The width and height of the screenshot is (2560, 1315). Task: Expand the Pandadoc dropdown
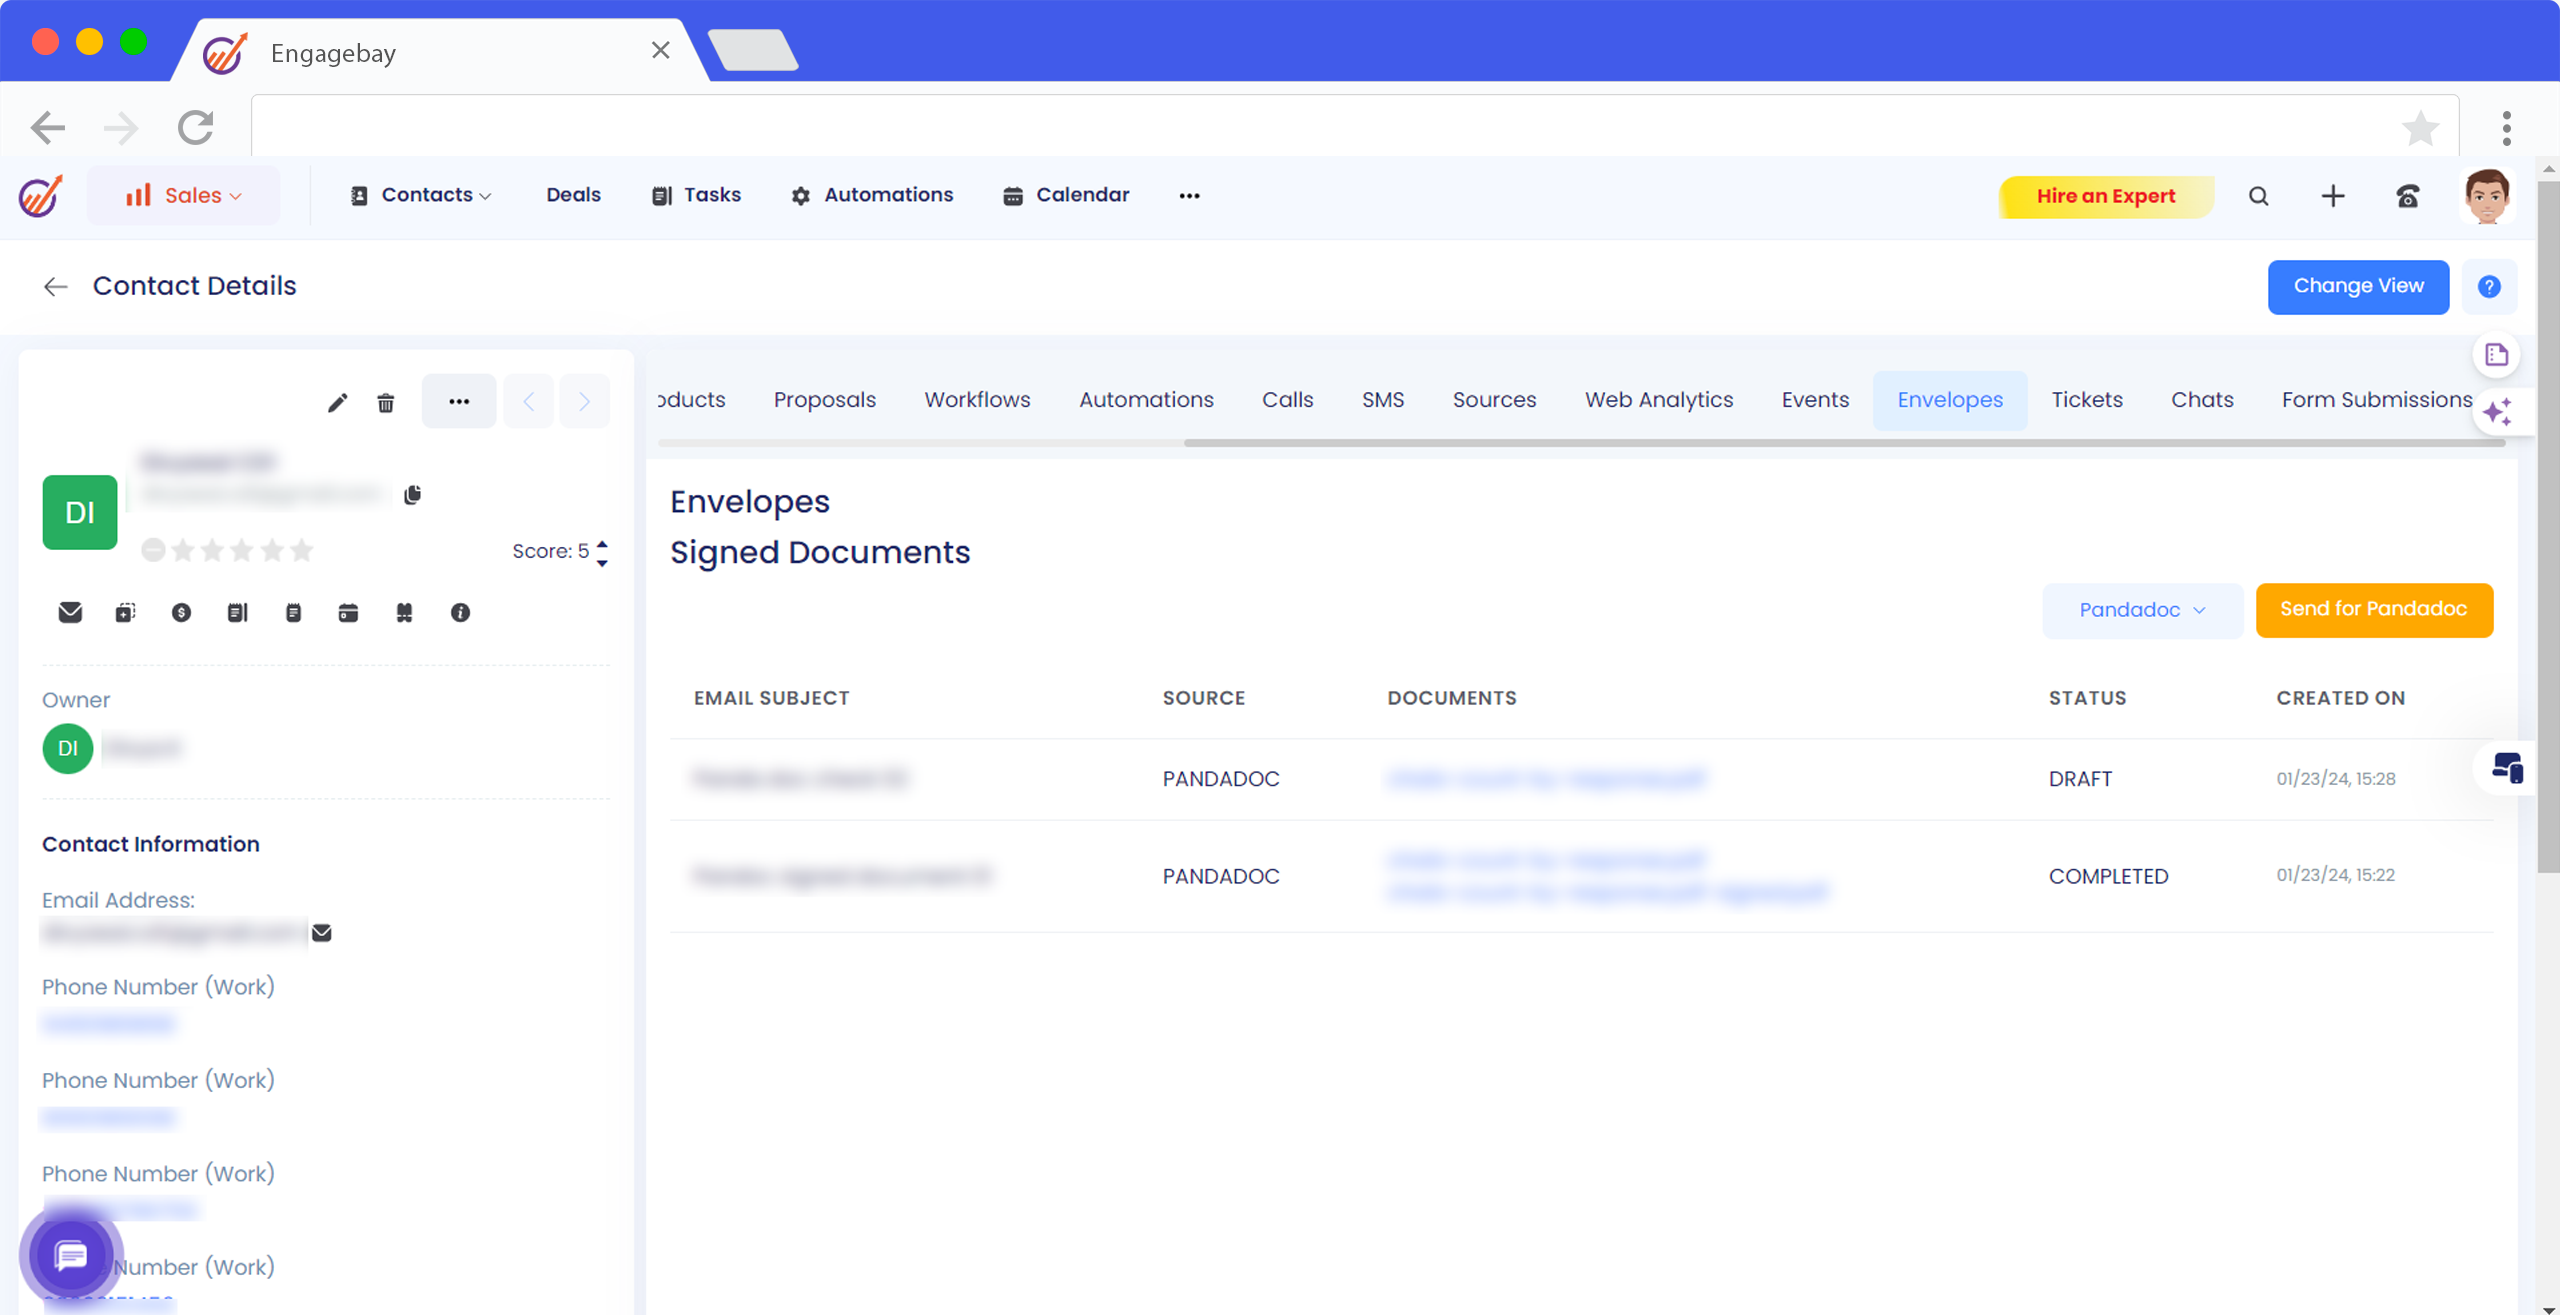point(2142,610)
